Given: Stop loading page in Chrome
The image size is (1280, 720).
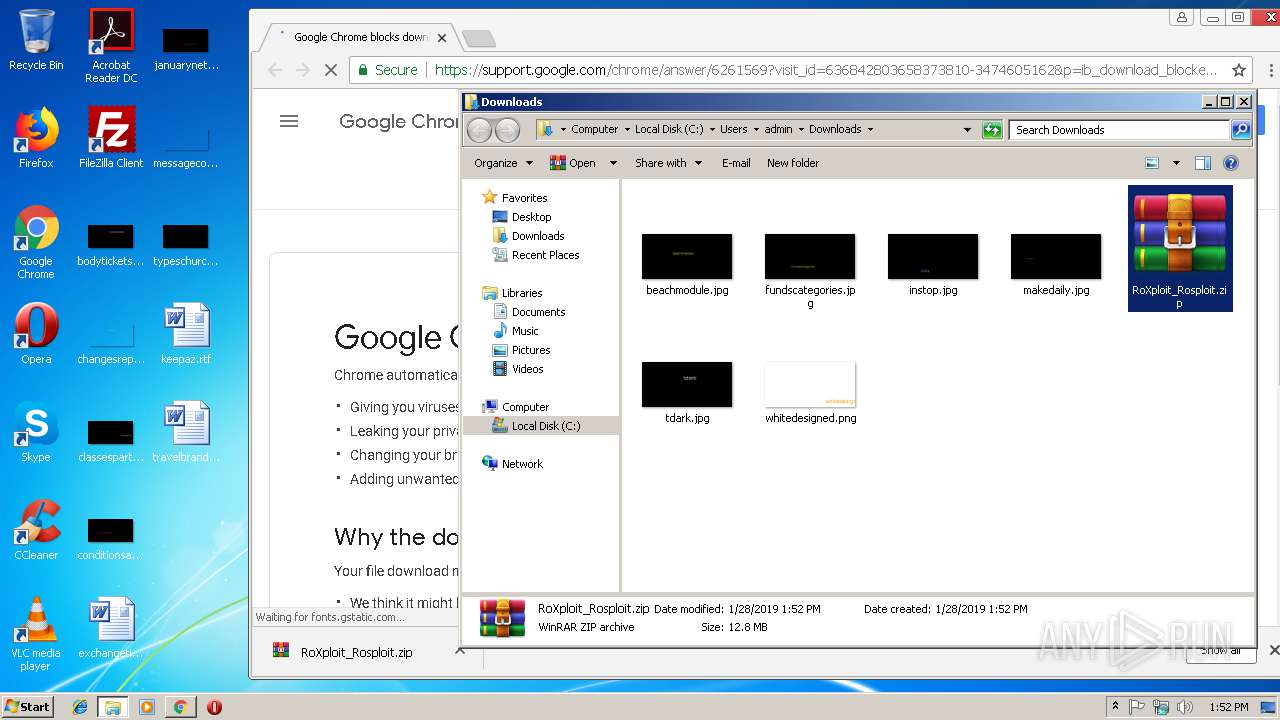Looking at the screenshot, I should (x=331, y=70).
